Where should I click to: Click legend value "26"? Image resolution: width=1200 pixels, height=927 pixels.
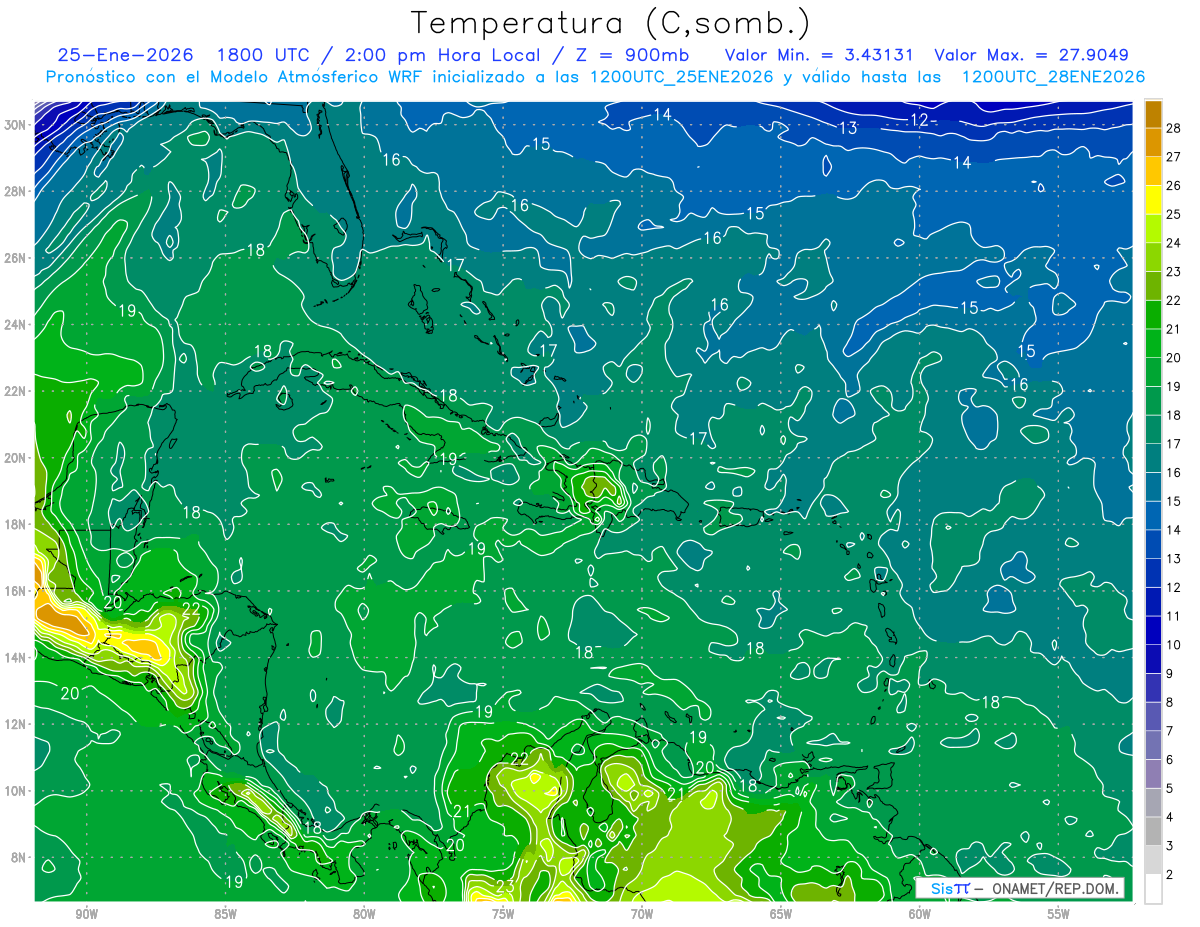(1174, 186)
